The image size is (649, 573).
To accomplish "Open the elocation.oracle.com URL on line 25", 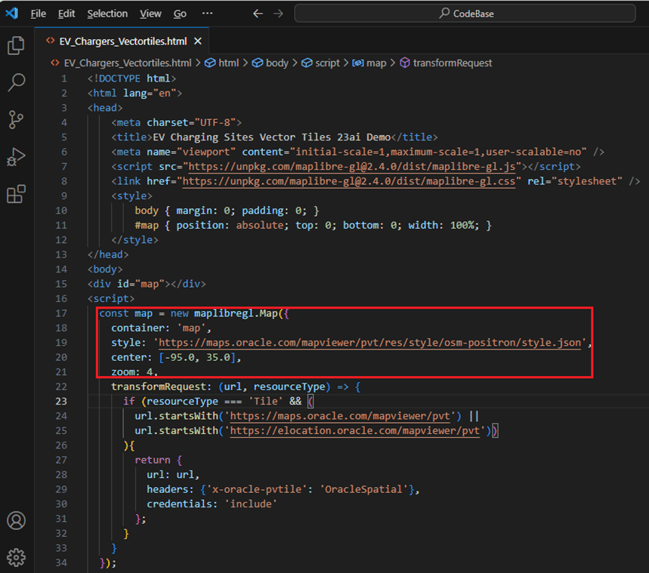I will [x=355, y=431].
